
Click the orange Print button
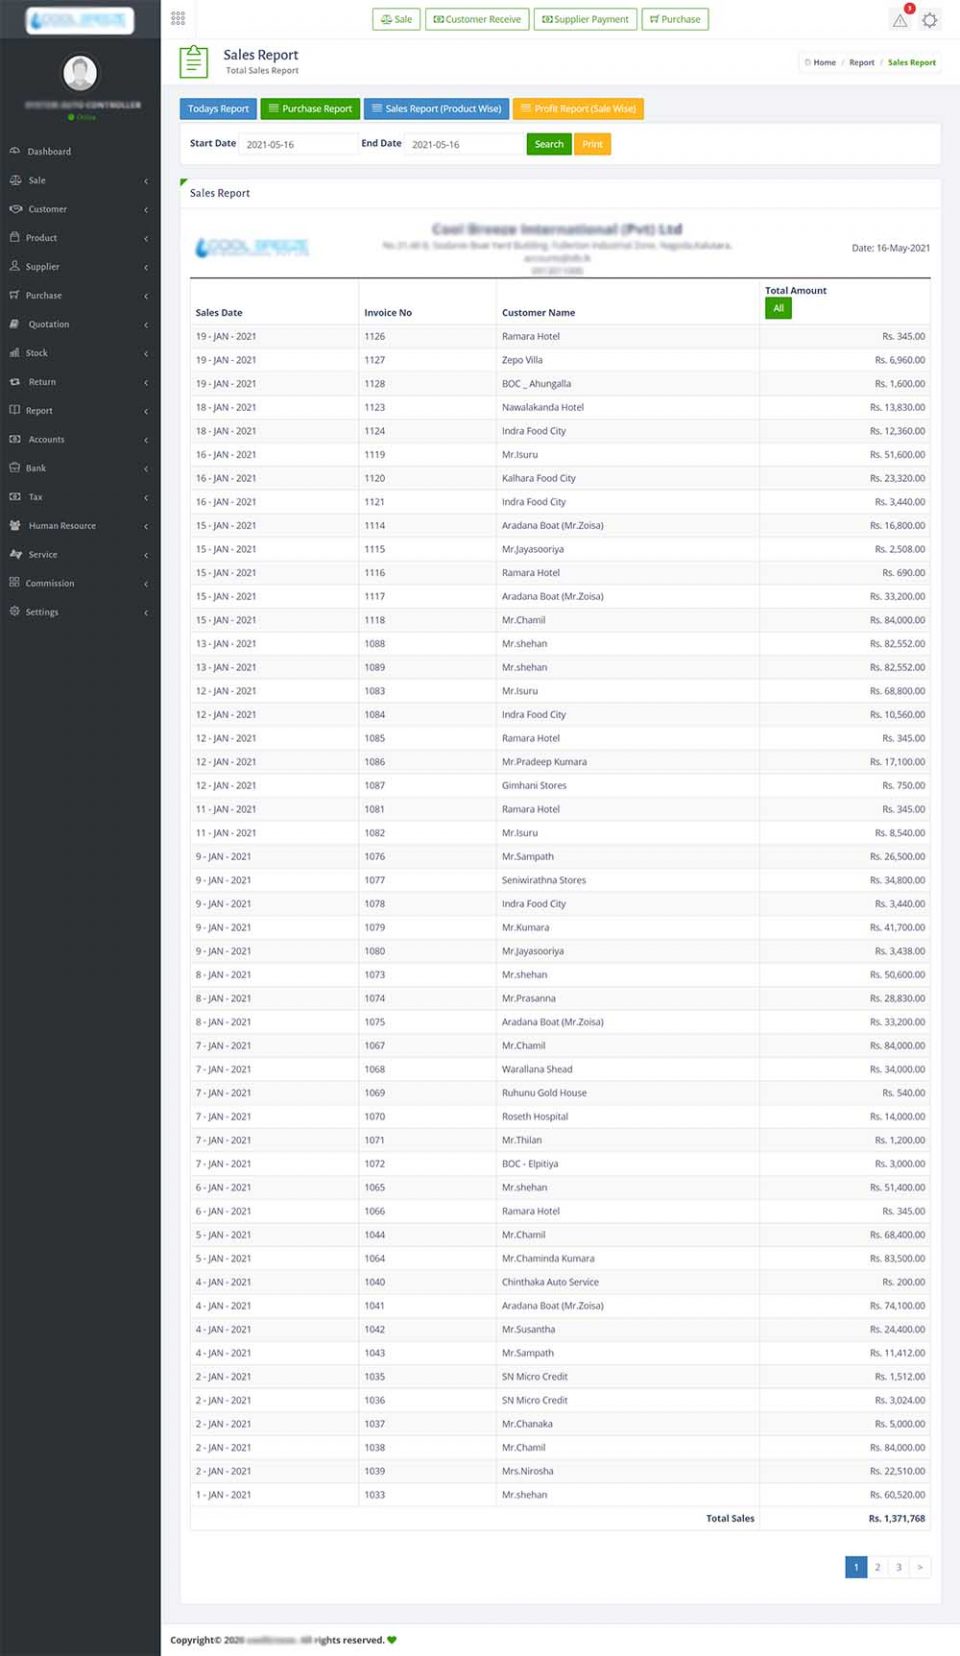(x=592, y=144)
